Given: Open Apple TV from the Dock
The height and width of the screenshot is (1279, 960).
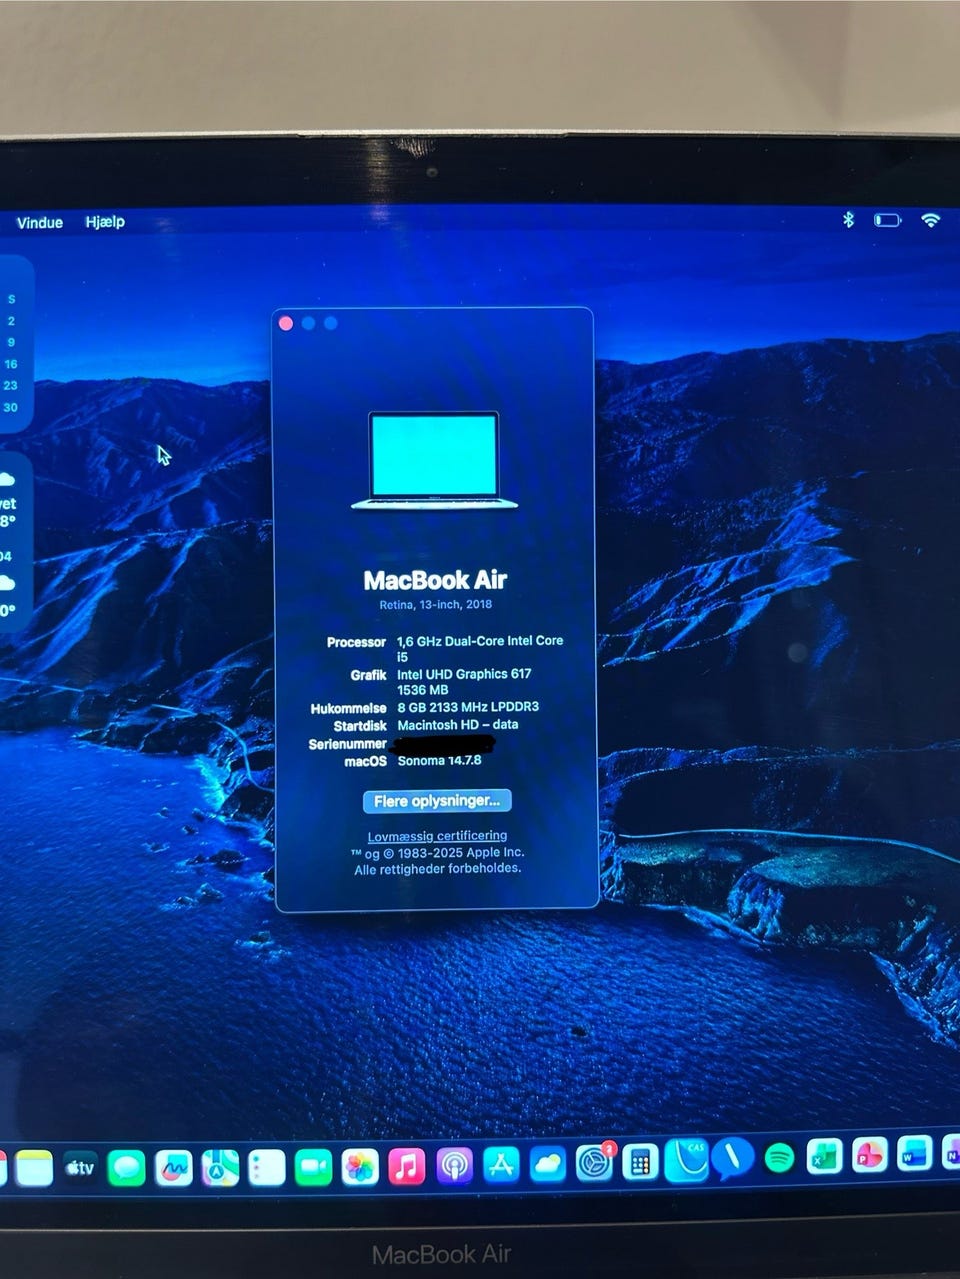Looking at the screenshot, I should tap(79, 1168).
